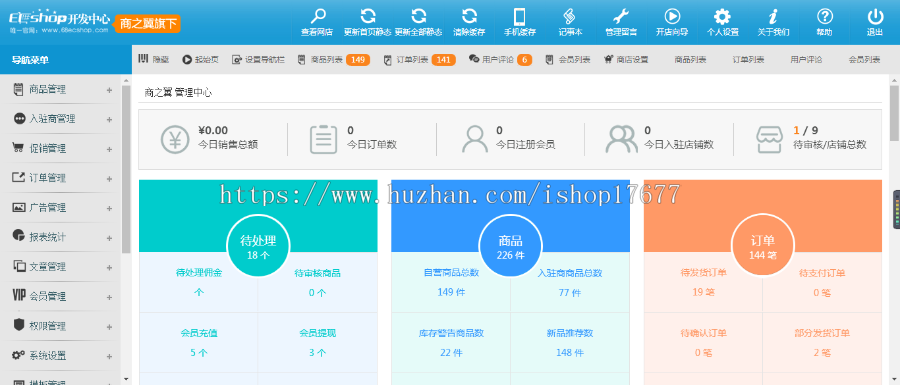Image resolution: width=900 pixels, height=385 pixels.
Task: Click 报表统计 pie chart icon
Action: pos(18,236)
